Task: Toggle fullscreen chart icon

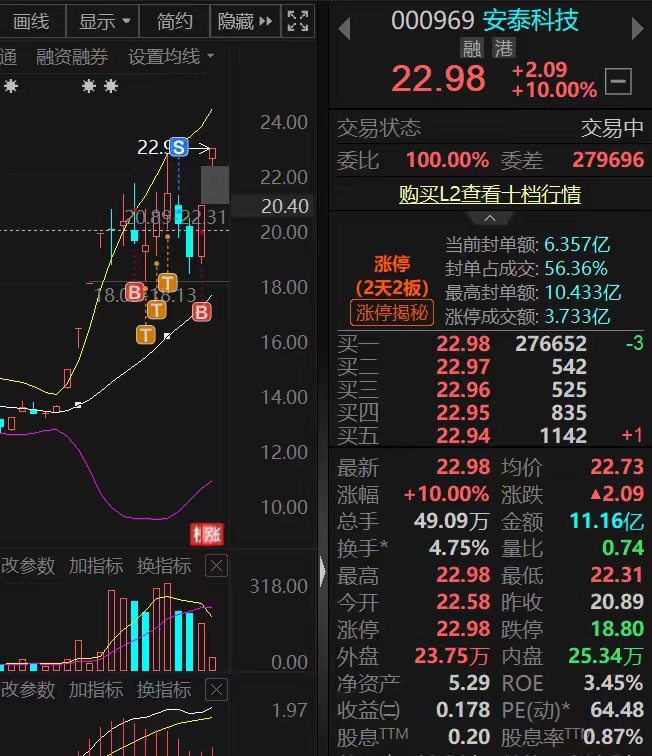Action: pyautogui.click(x=298, y=21)
